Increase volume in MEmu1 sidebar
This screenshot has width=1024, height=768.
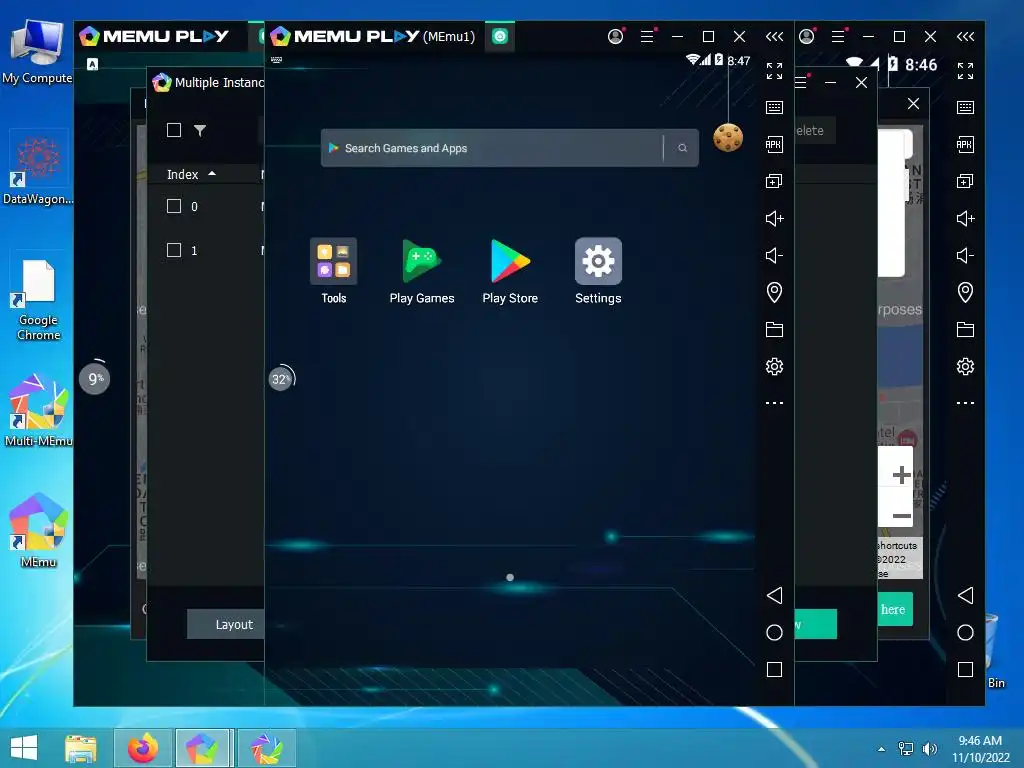pos(774,218)
